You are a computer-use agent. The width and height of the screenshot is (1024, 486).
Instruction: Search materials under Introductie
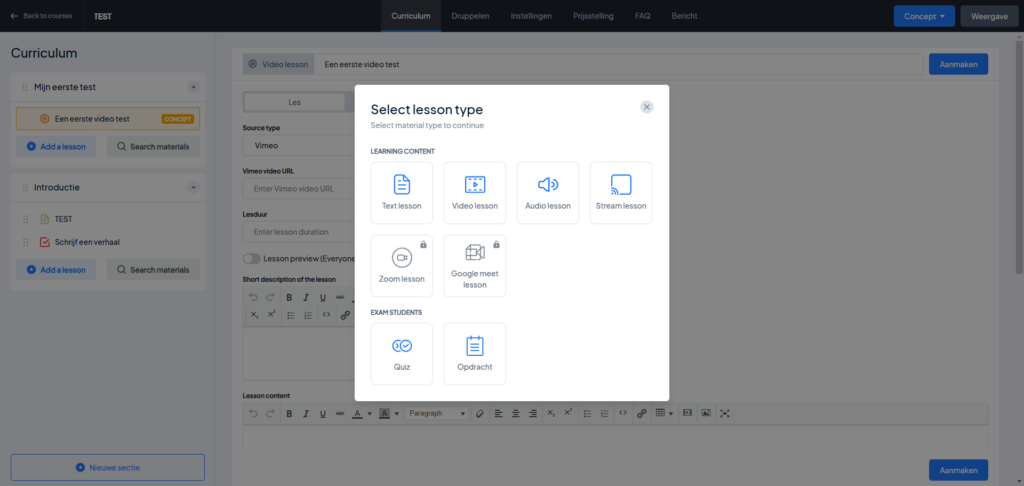153,270
